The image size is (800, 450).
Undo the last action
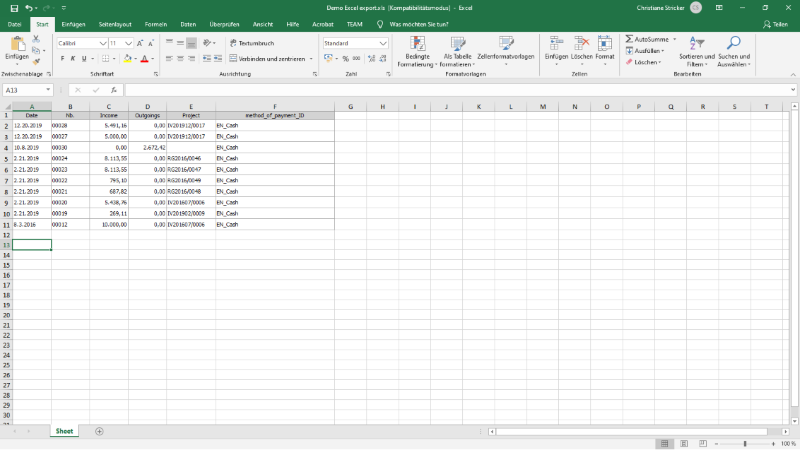click(29, 8)
